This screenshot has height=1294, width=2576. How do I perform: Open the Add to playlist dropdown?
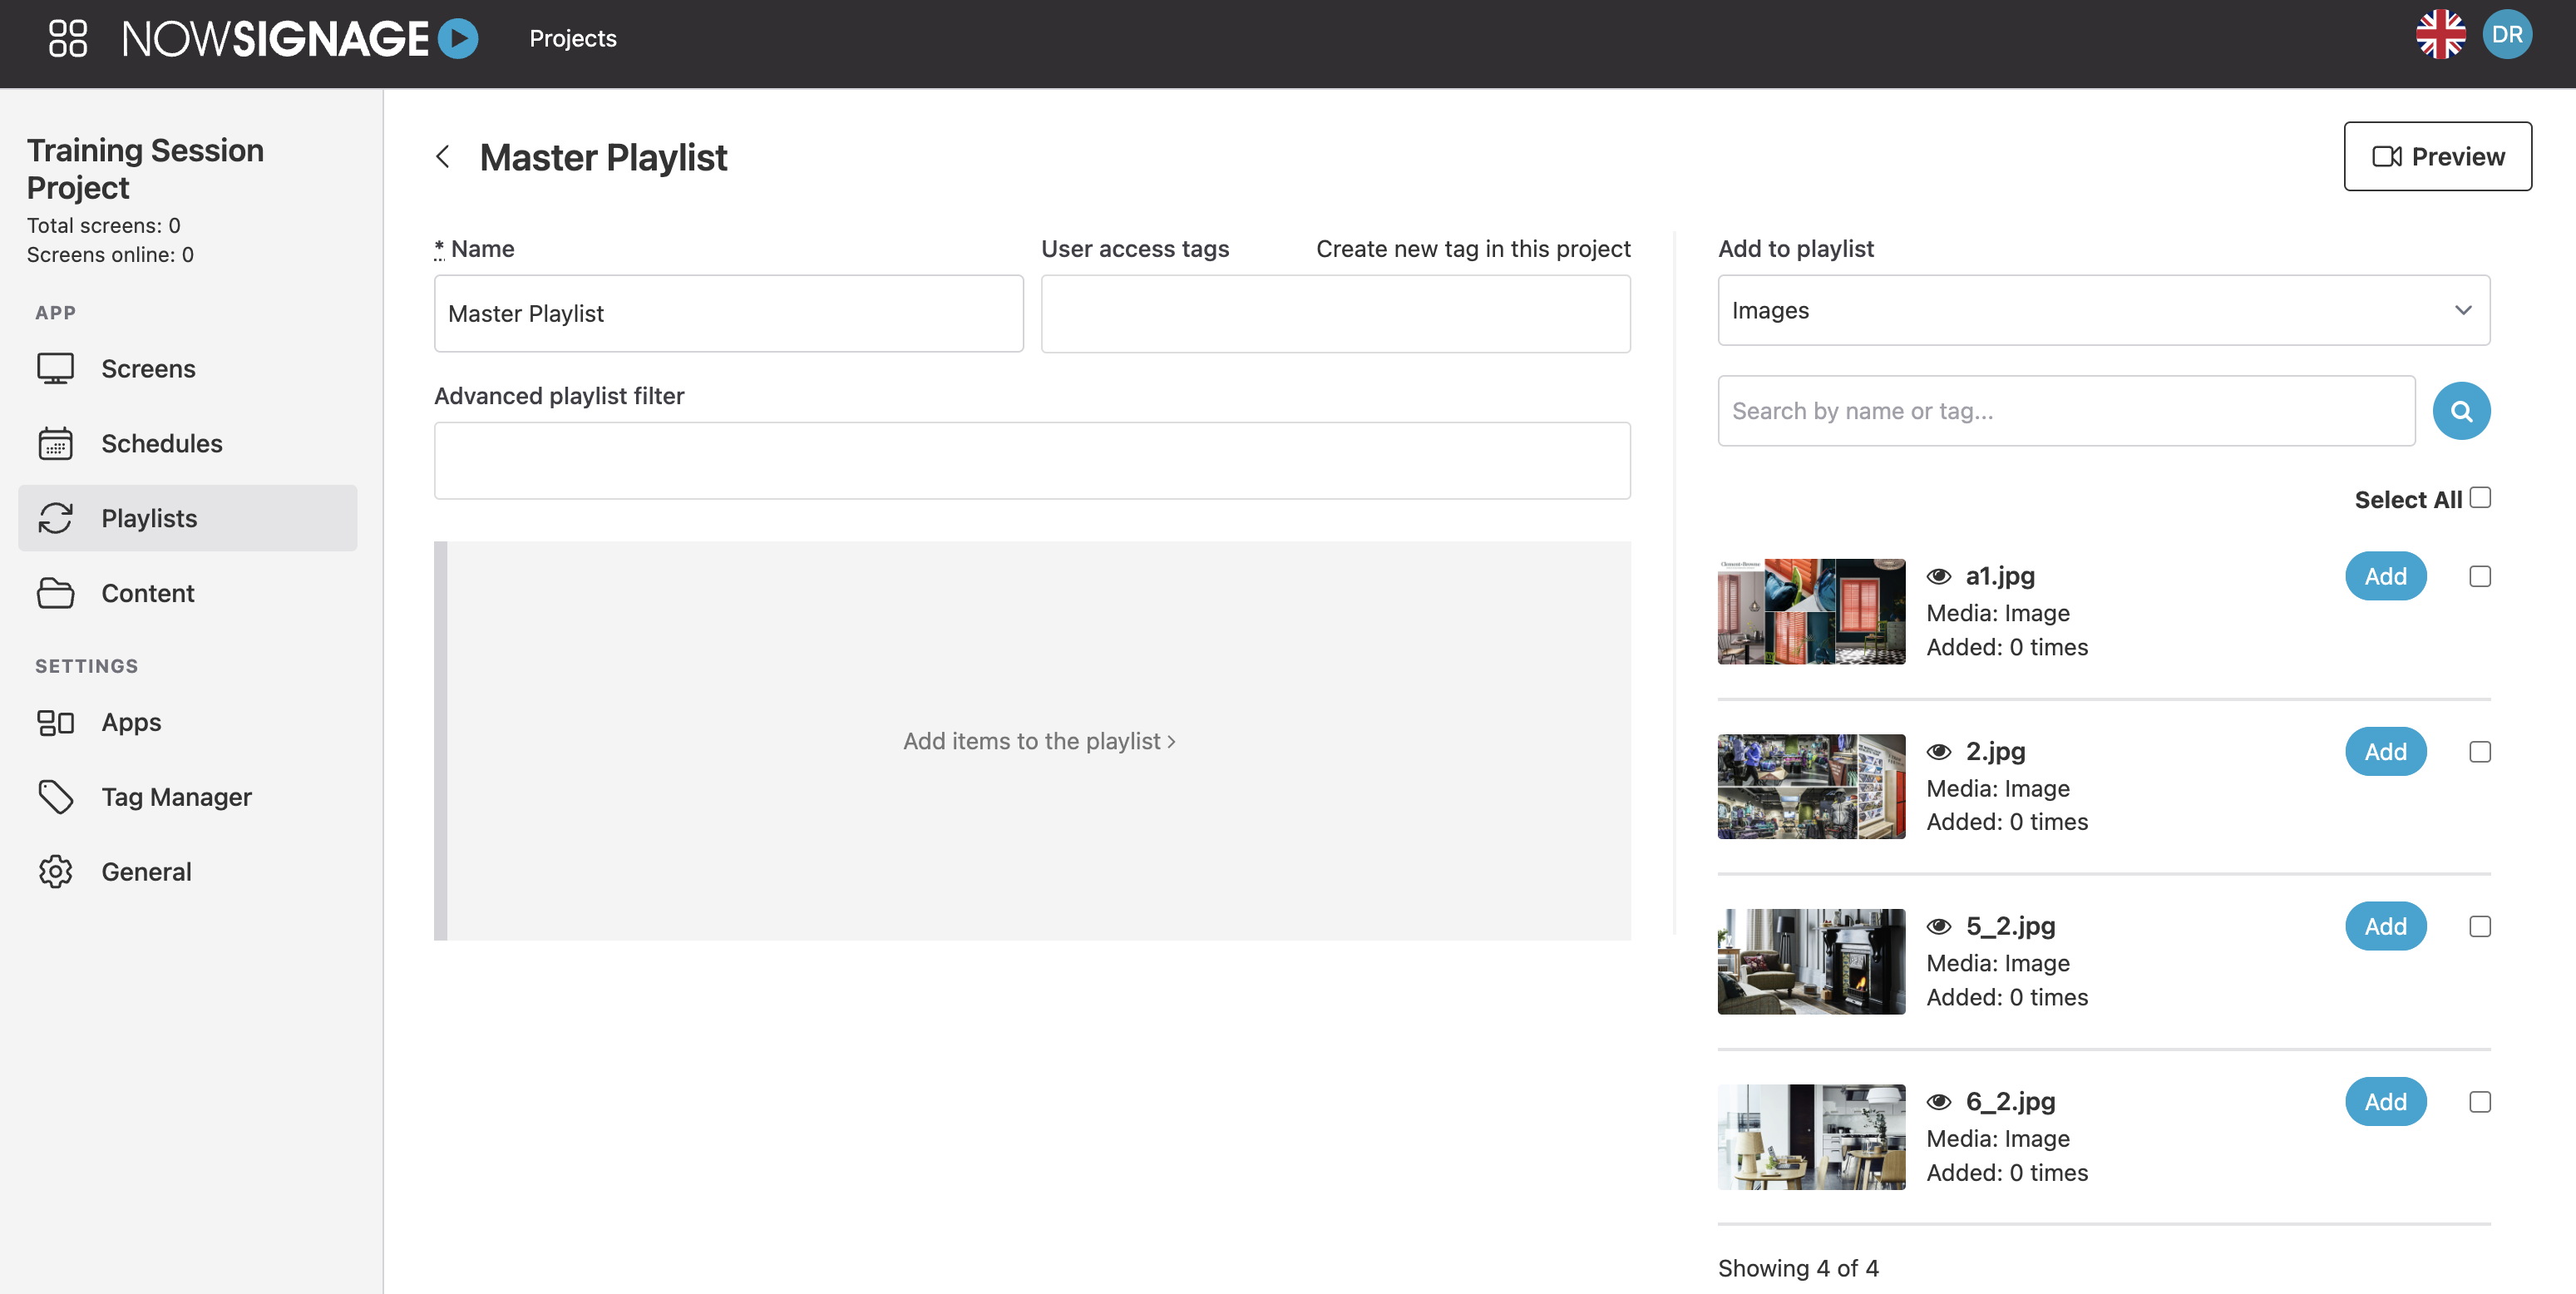coord(2103,311)
